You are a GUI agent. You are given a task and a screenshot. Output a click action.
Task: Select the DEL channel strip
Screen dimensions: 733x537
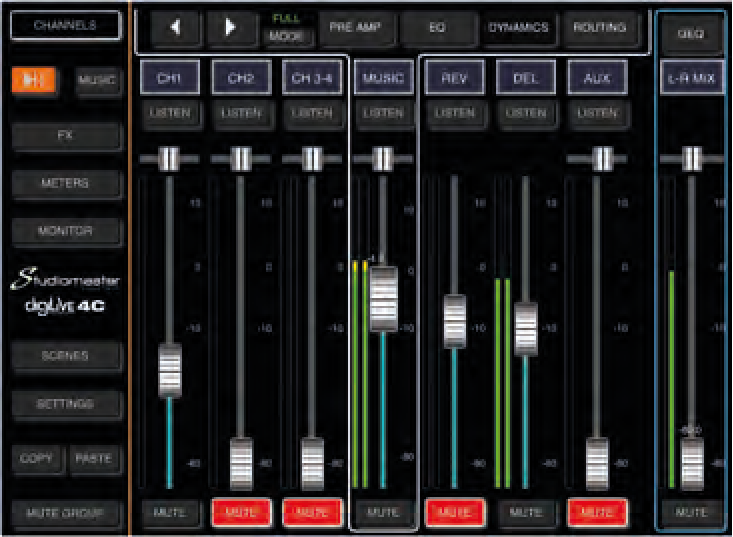coord(526,78)
